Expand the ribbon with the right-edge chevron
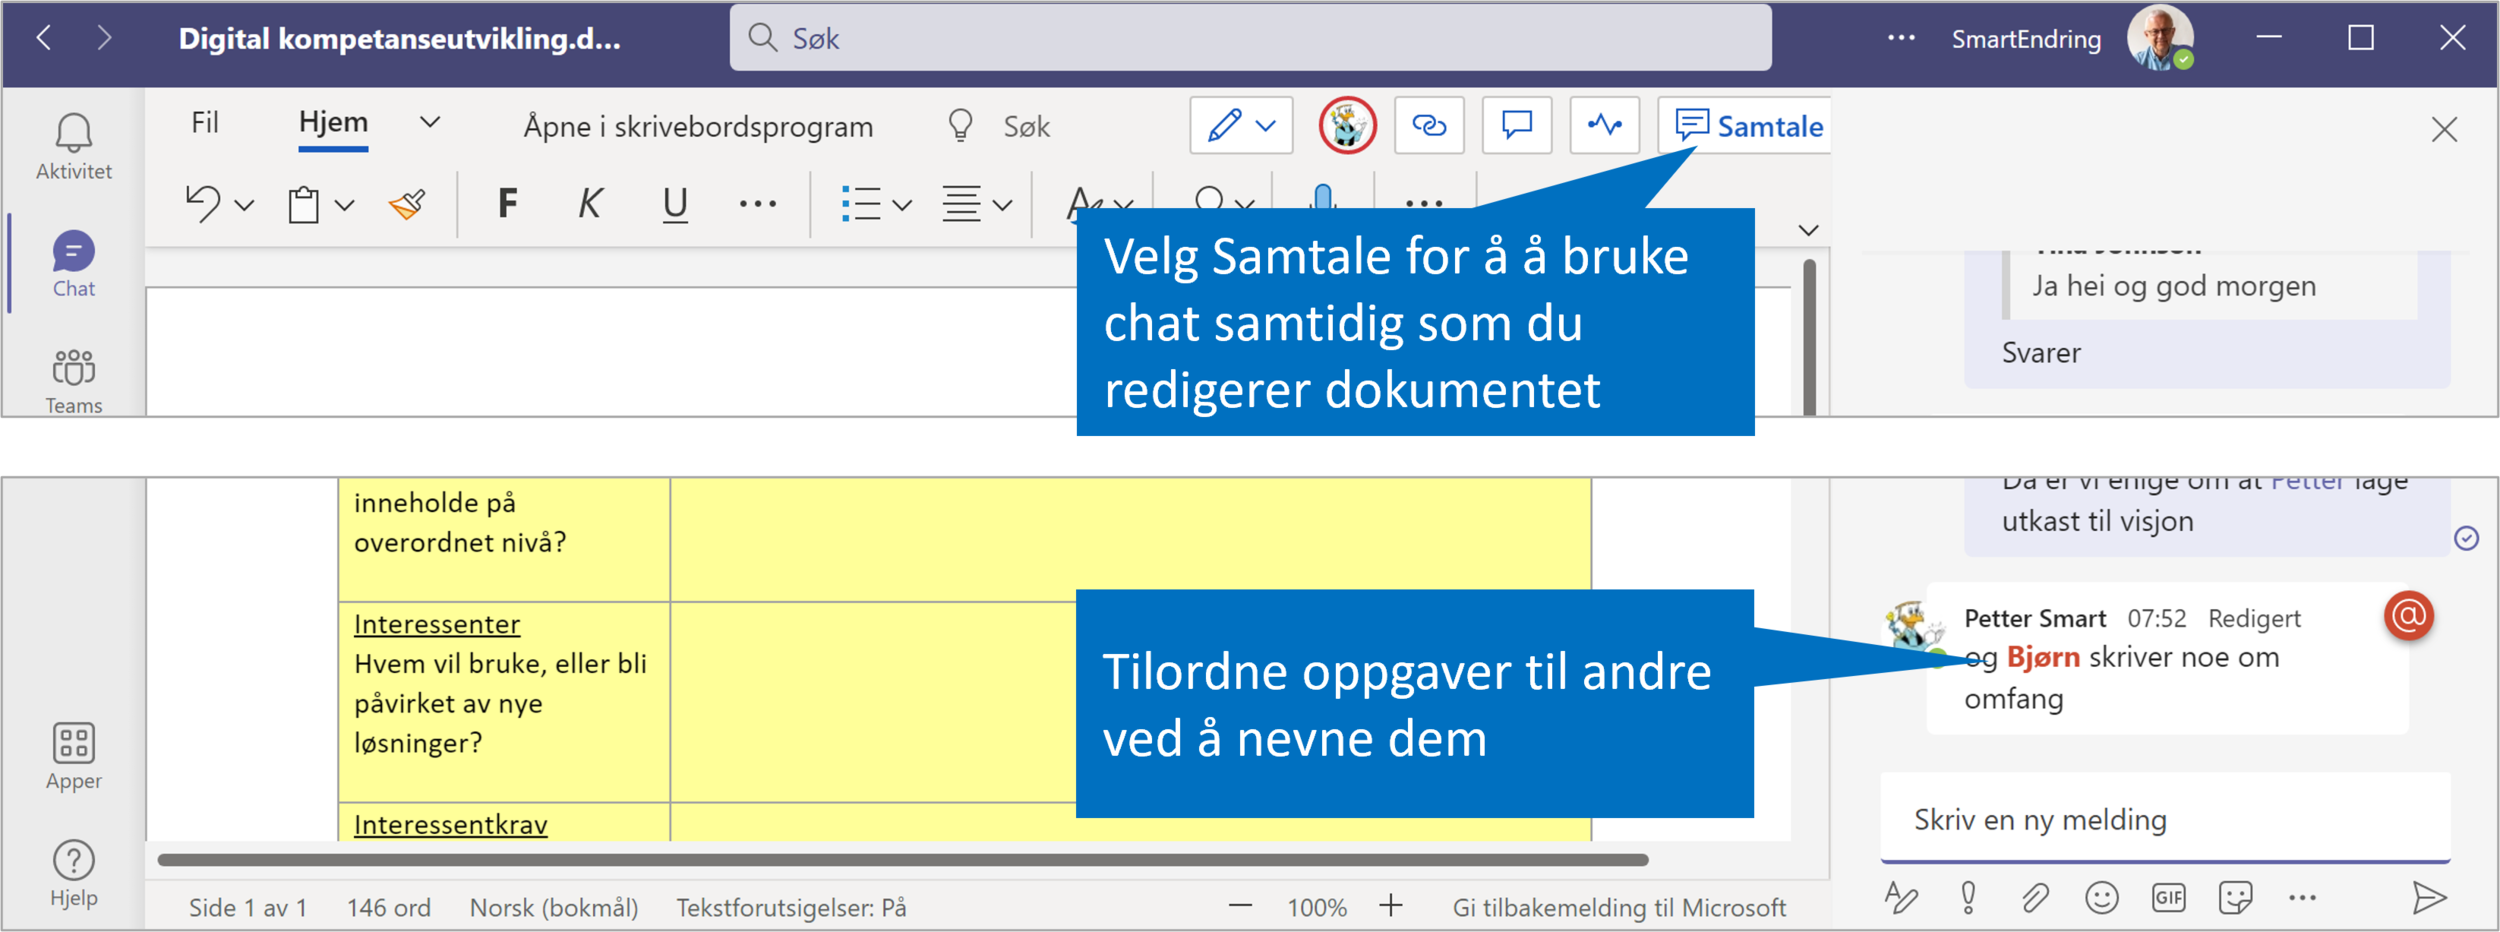Screen dimensions: 2500x932 click(1808, 230)
